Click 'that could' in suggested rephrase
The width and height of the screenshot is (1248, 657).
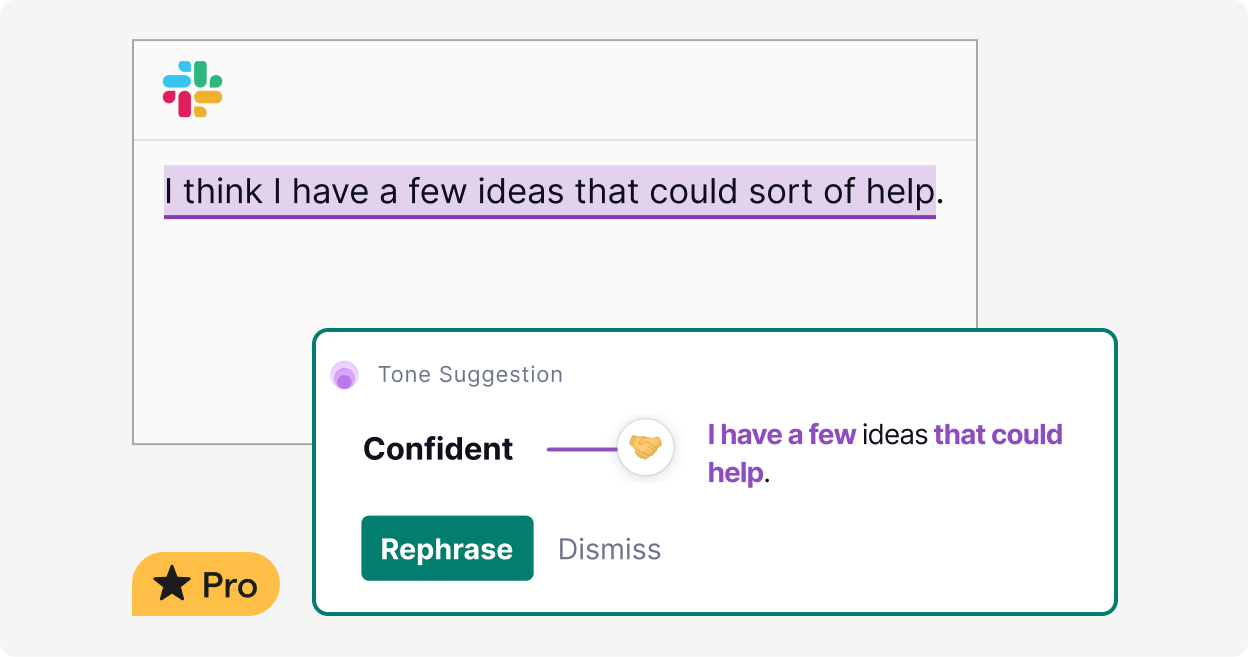[998, 435]
